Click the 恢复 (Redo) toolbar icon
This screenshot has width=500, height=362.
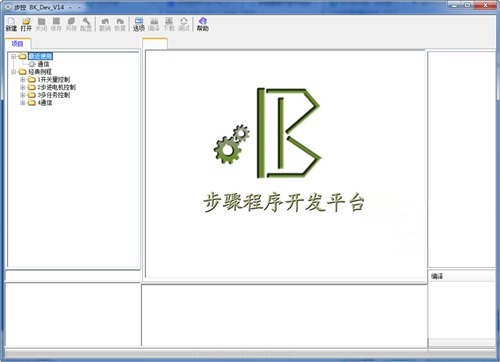(120, 24)
